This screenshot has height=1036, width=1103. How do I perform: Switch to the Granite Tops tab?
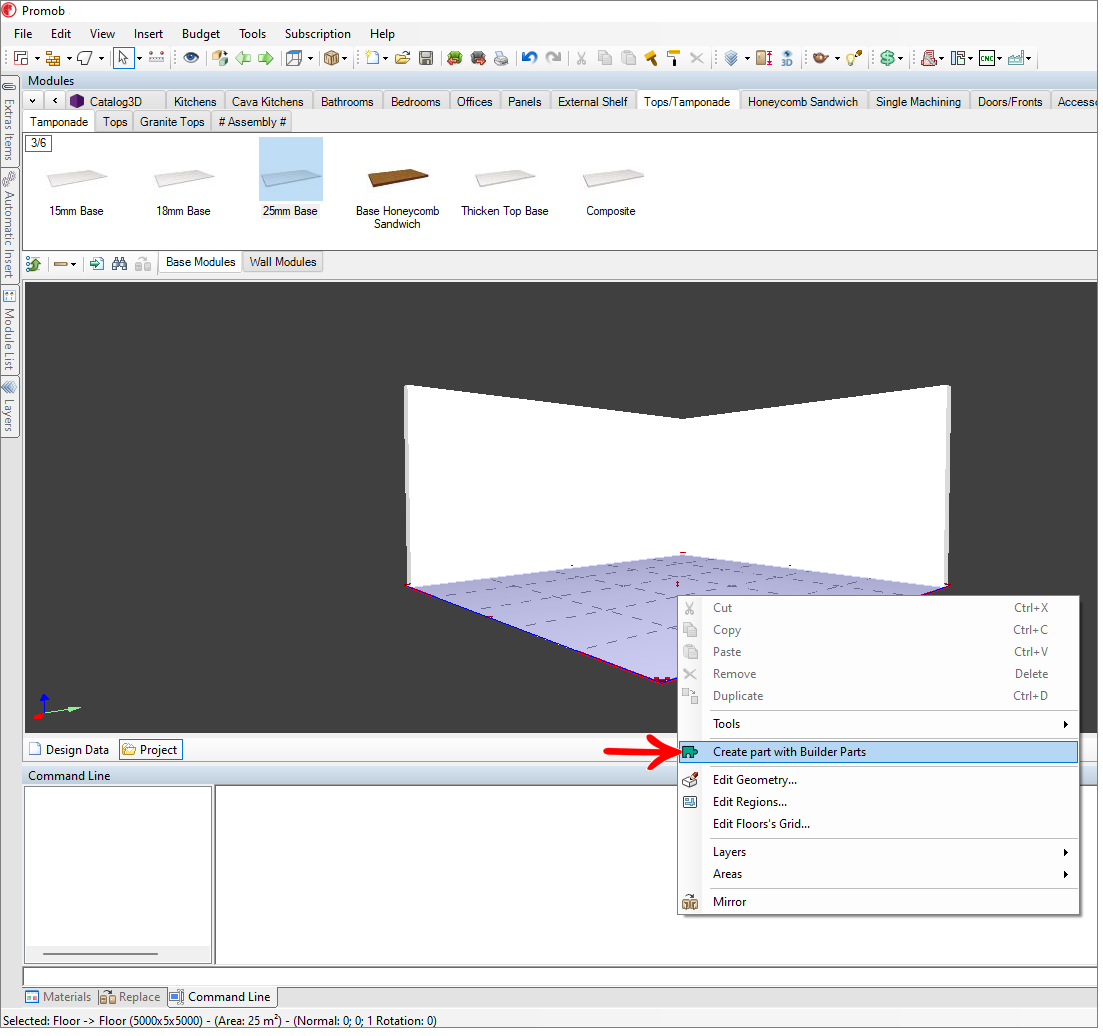(172, 122)
